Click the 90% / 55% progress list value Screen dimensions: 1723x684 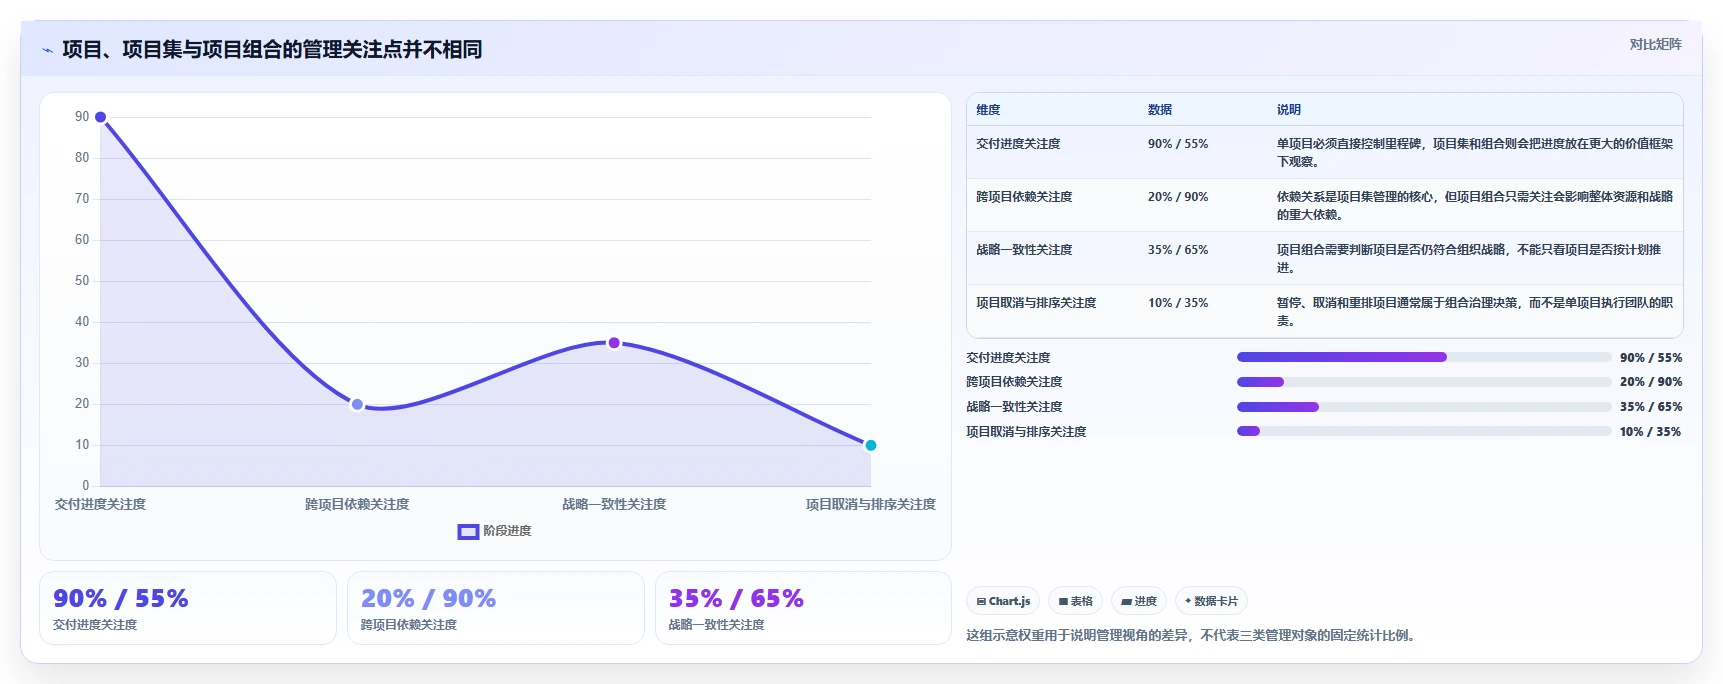pos(1651,357)
